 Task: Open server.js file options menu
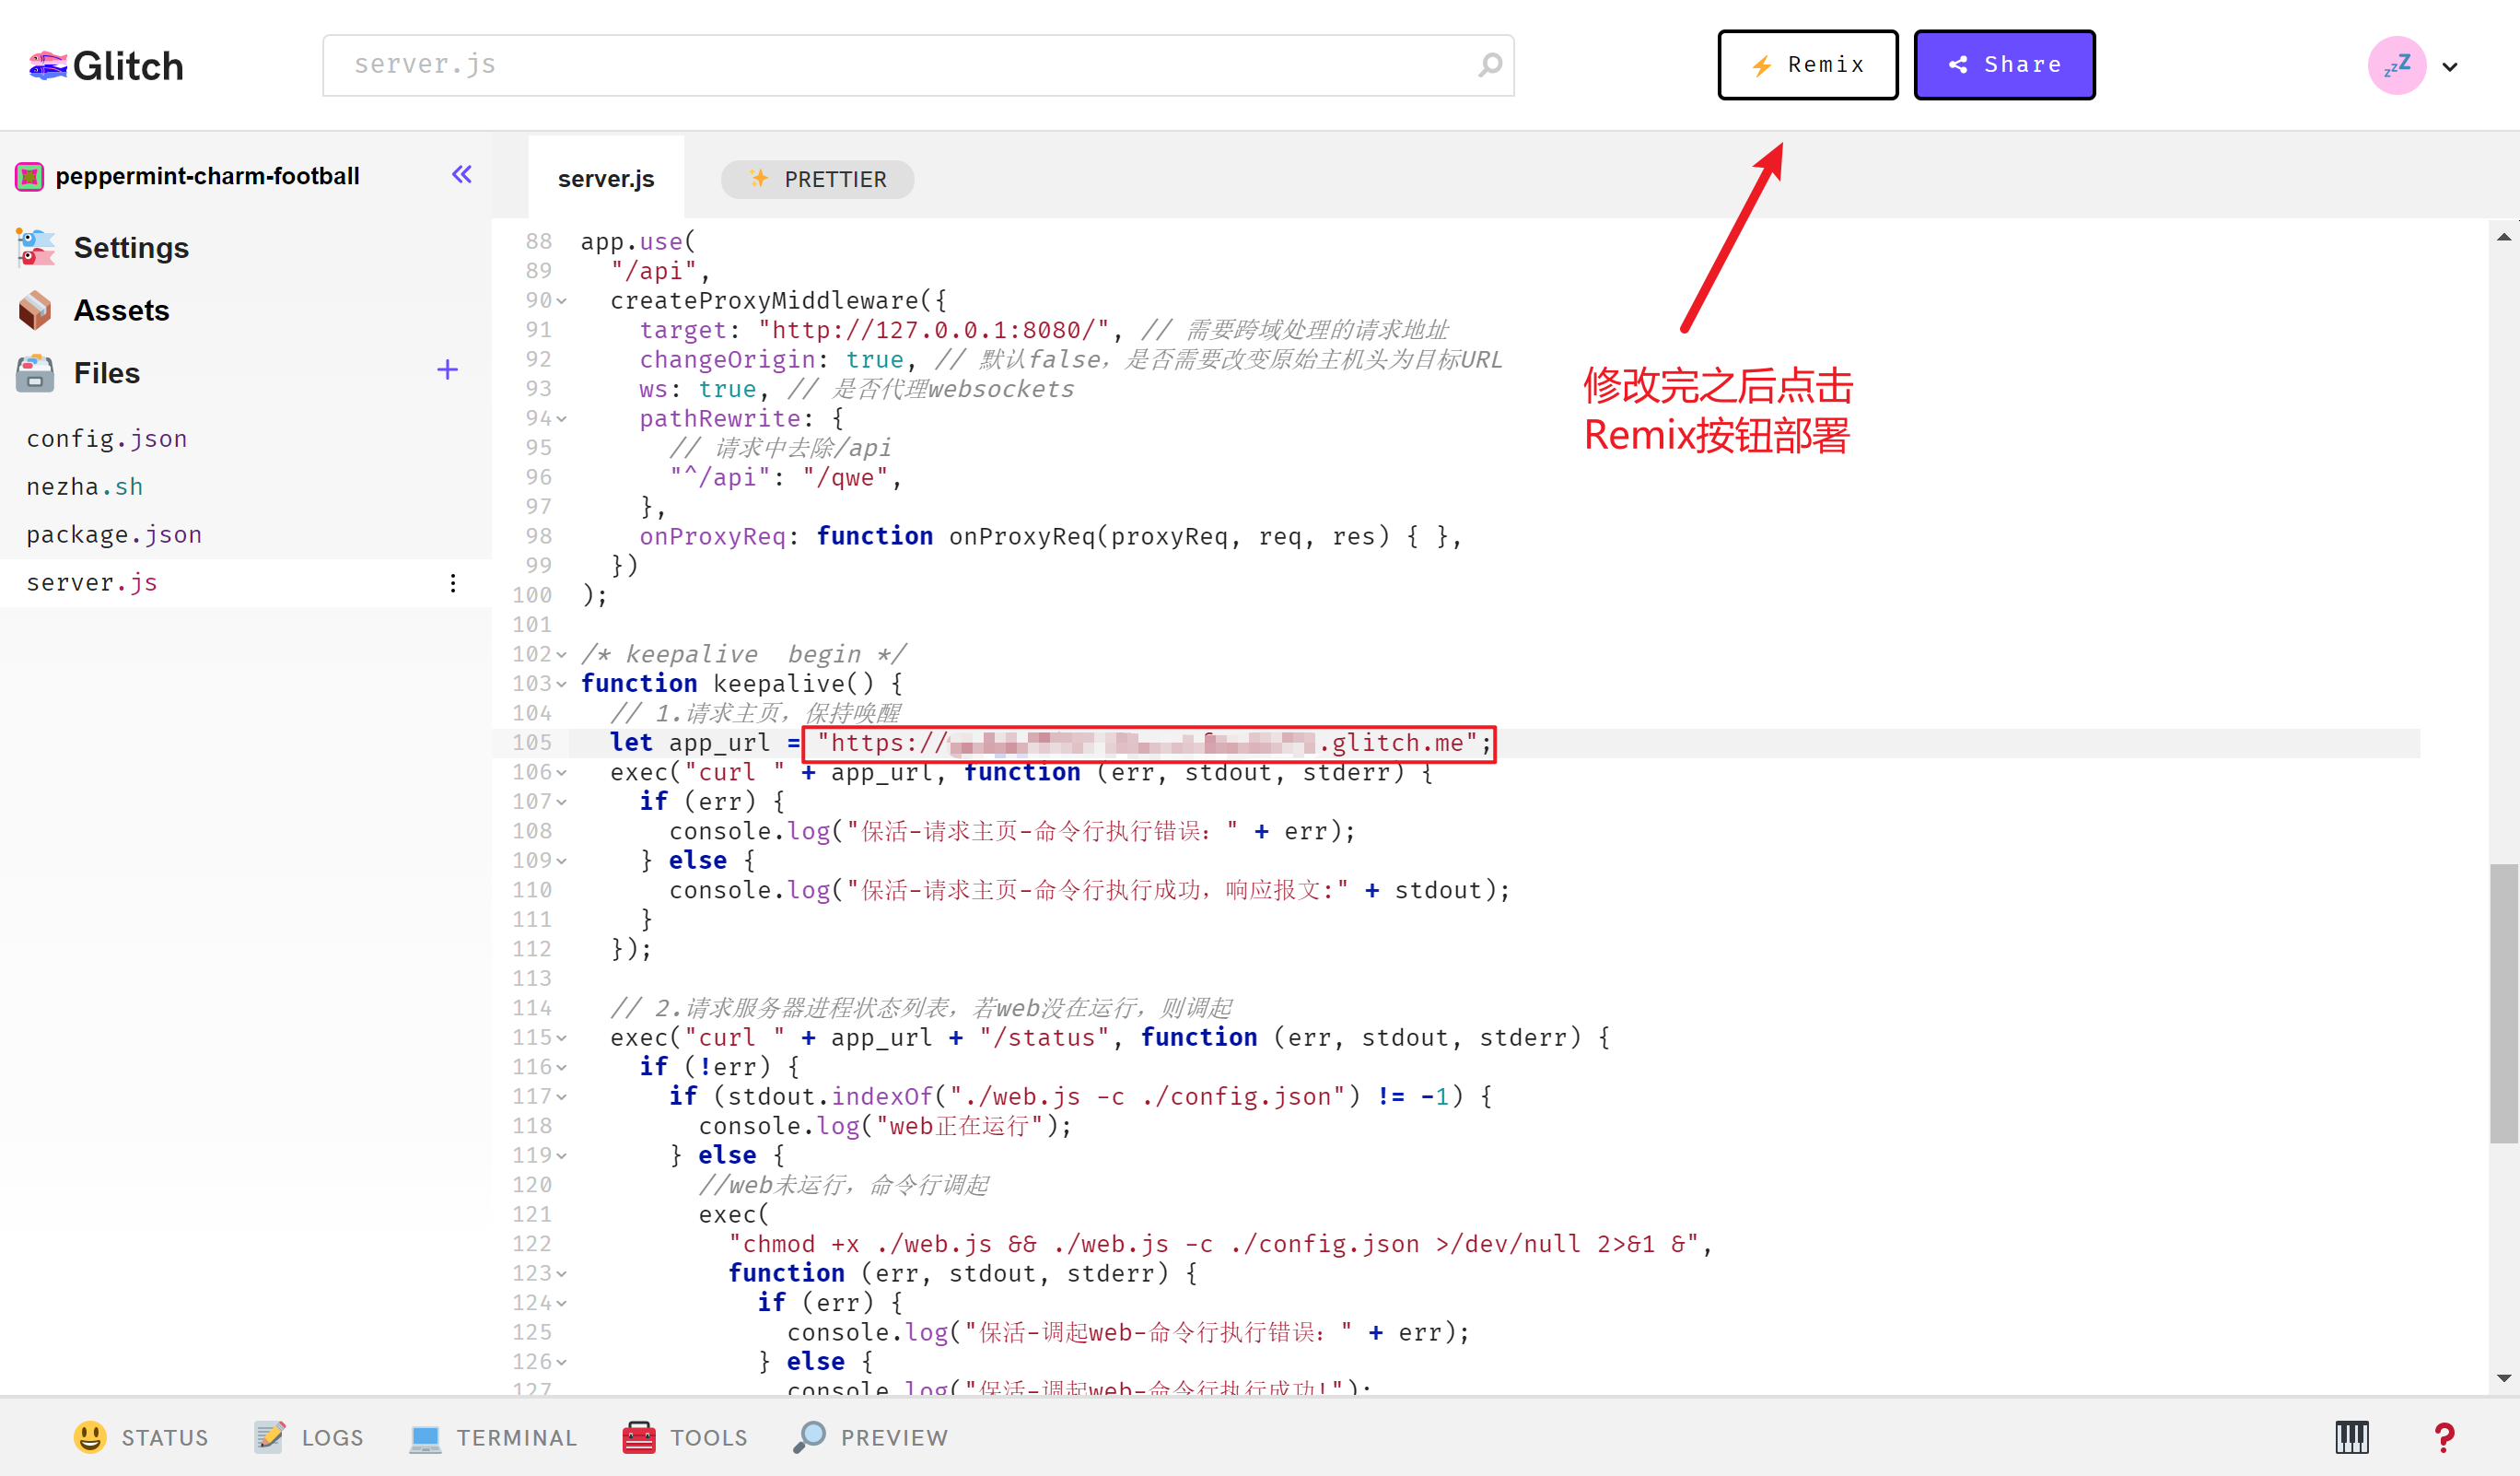click(x=453, y=583)
